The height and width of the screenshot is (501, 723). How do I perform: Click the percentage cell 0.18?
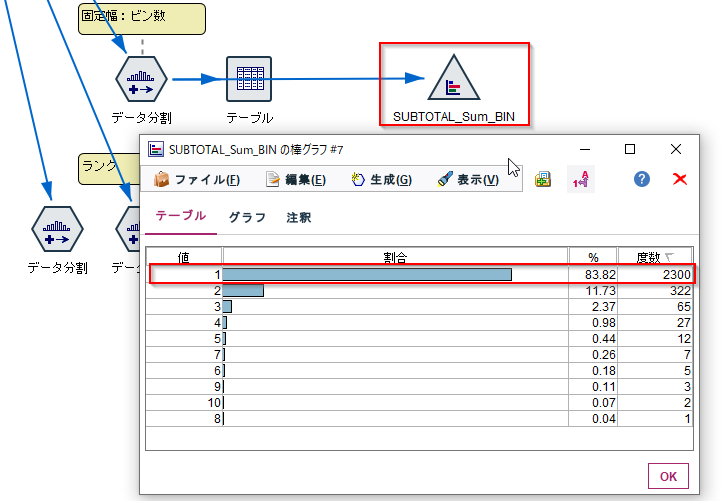pyautogui.click(x=593, y=371)
